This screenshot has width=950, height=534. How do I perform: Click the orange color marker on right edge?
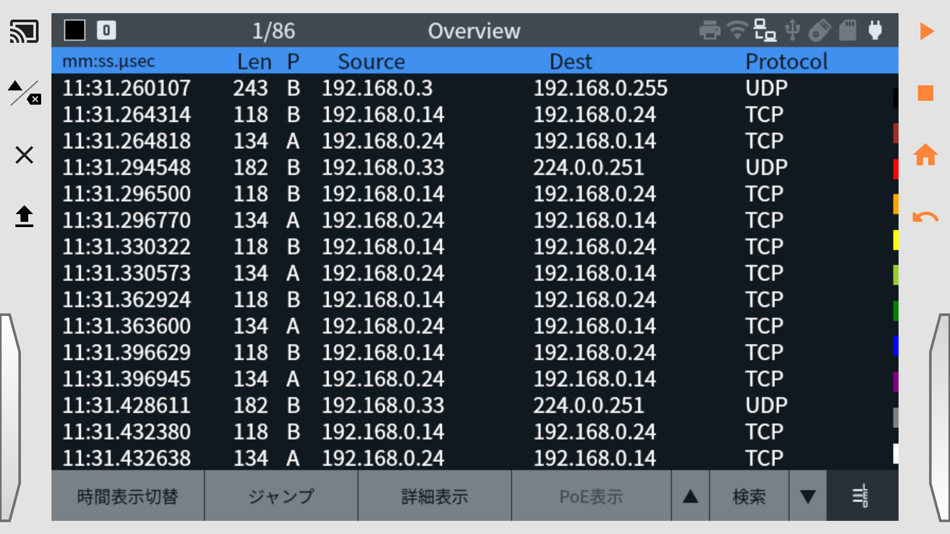[x=895, y=204]
